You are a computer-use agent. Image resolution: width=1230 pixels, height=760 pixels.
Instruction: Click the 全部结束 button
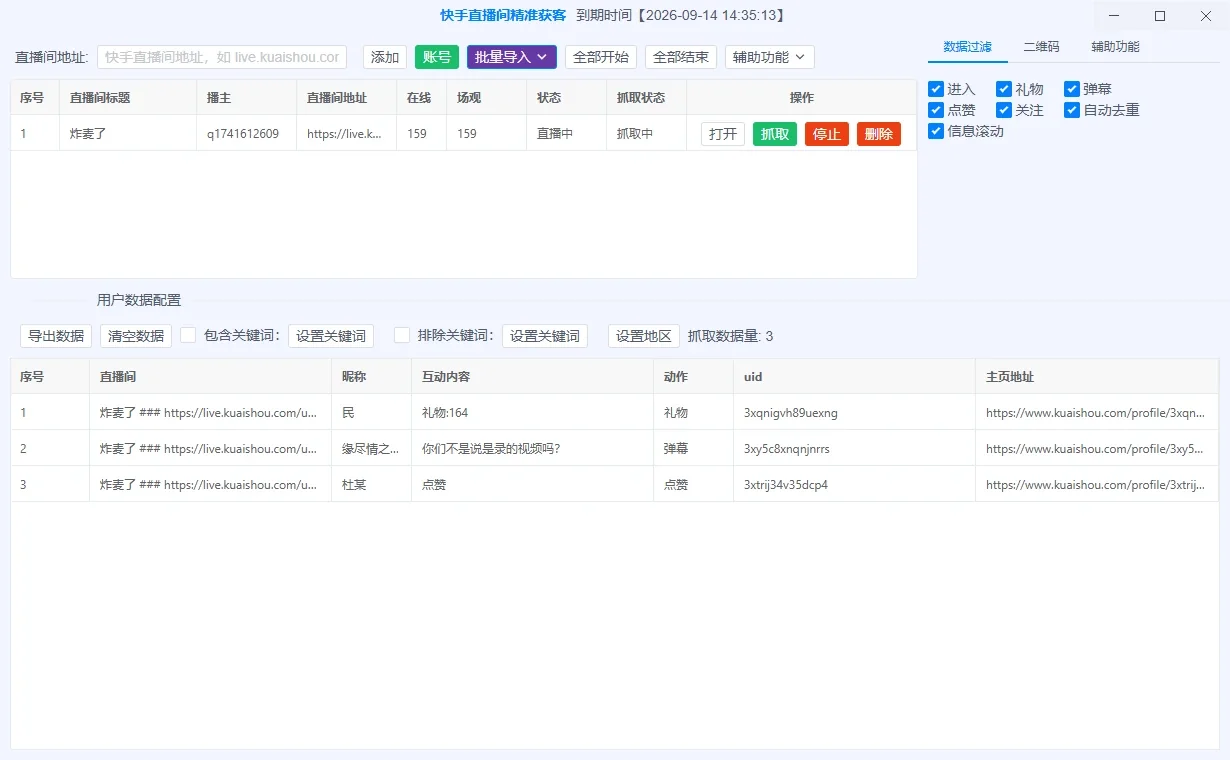(681, 57)
